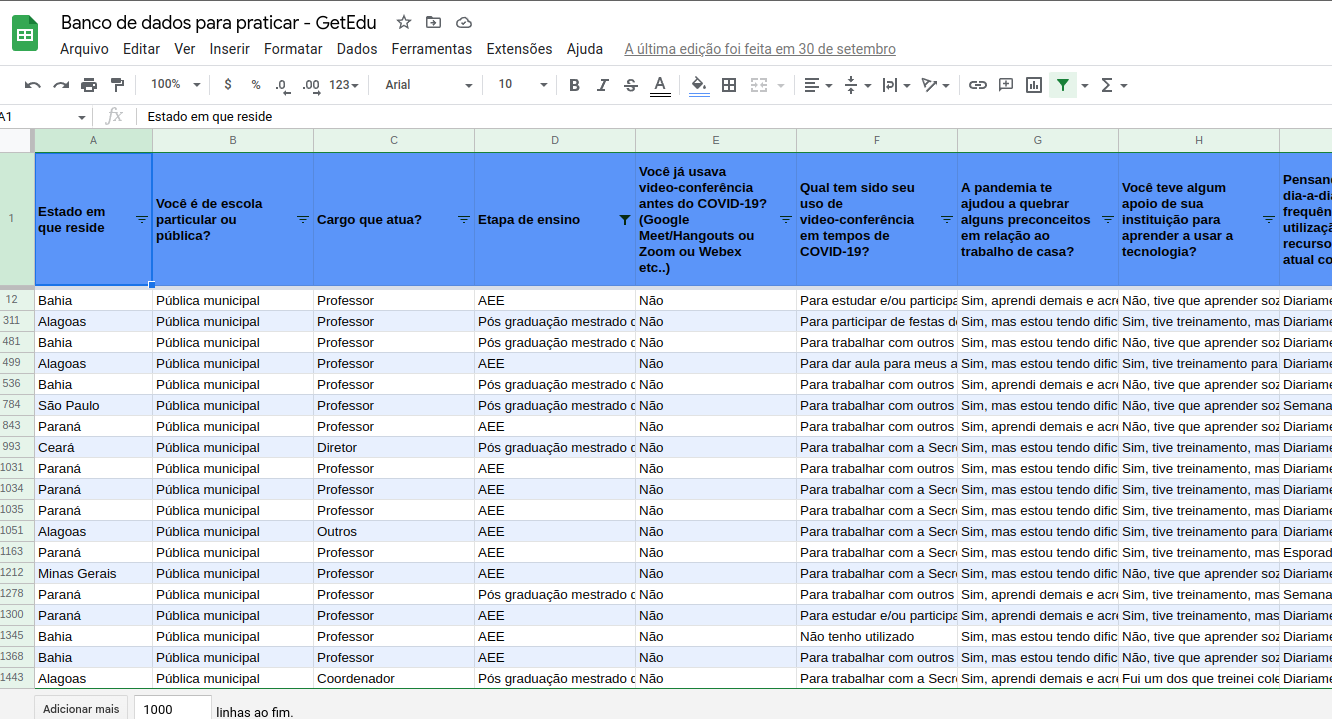Open the zoom 100% dropdown

point(175,85)
